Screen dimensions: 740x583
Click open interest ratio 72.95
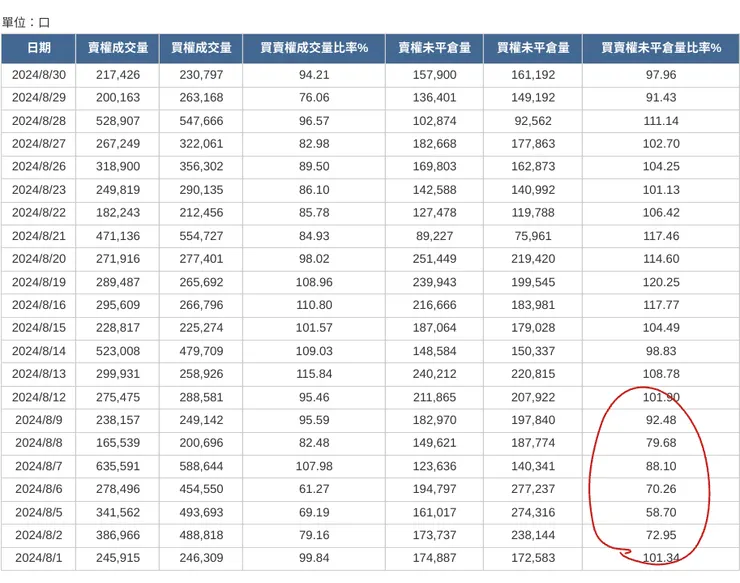click(x=661, y=535)
